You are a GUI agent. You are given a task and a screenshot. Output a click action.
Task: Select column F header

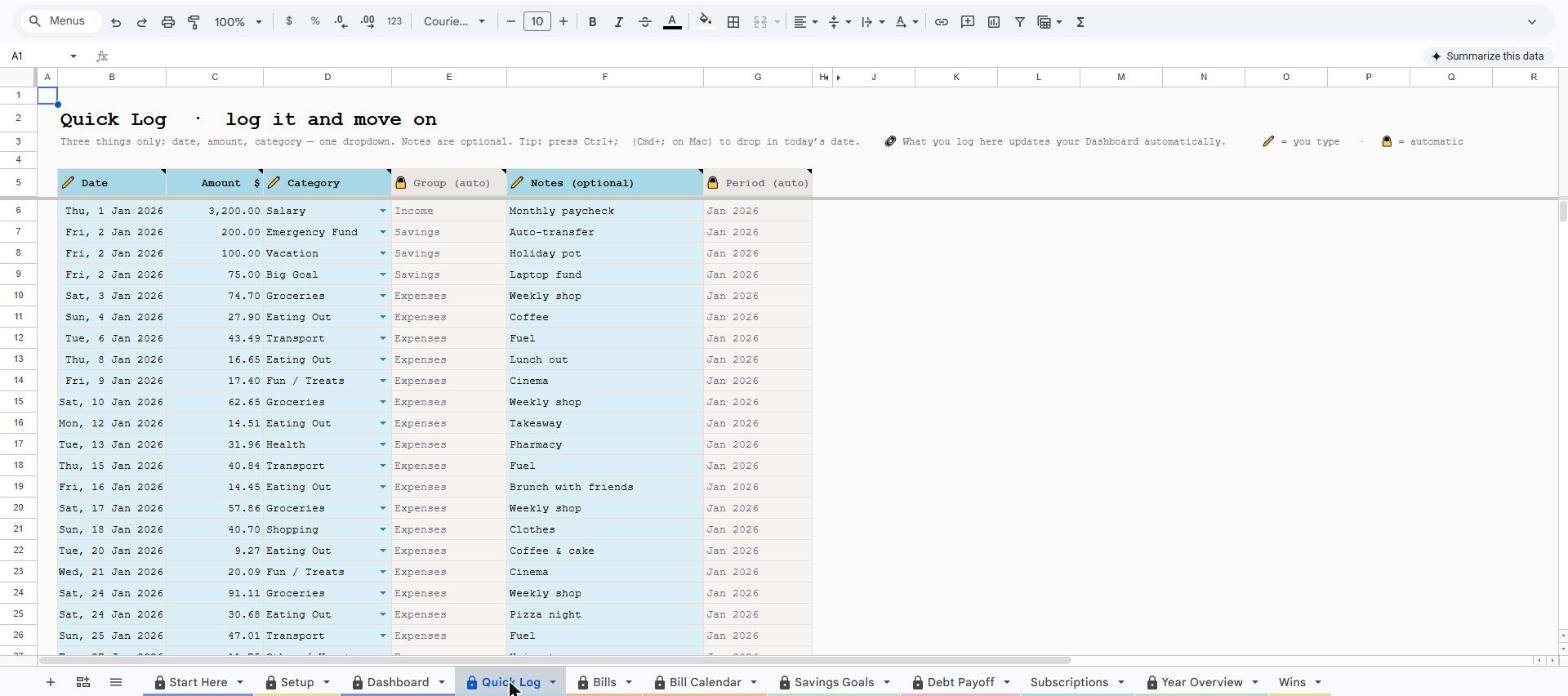[x=605, y=77]
